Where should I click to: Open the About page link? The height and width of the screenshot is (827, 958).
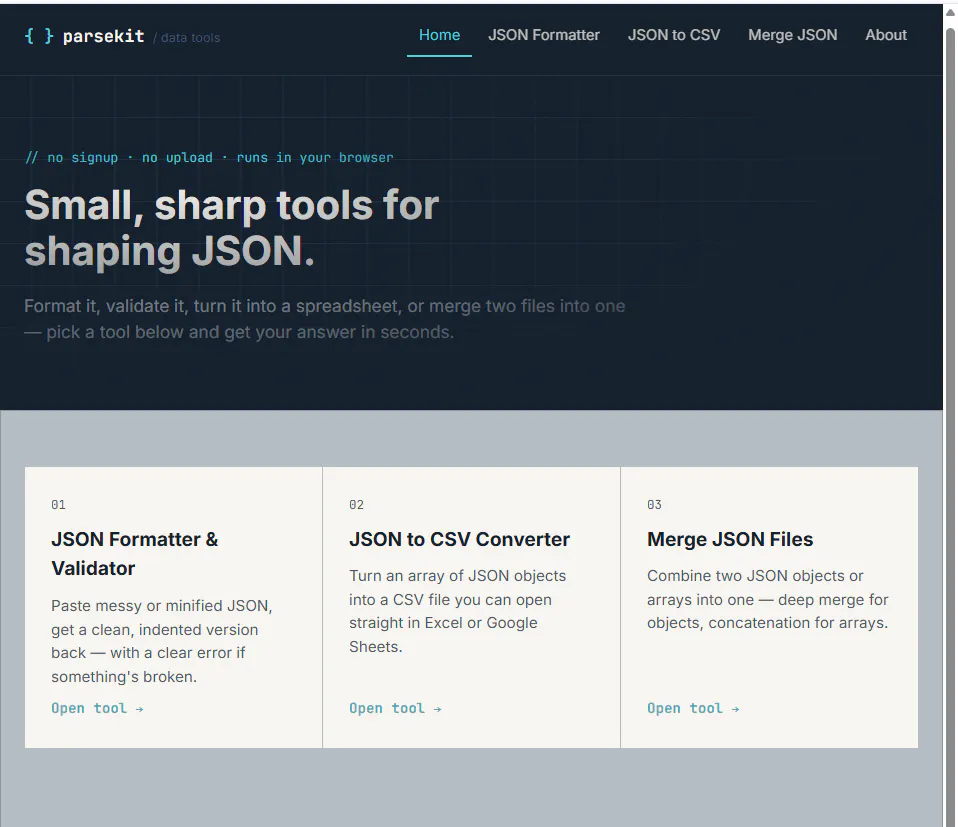[x=886, y=35]
